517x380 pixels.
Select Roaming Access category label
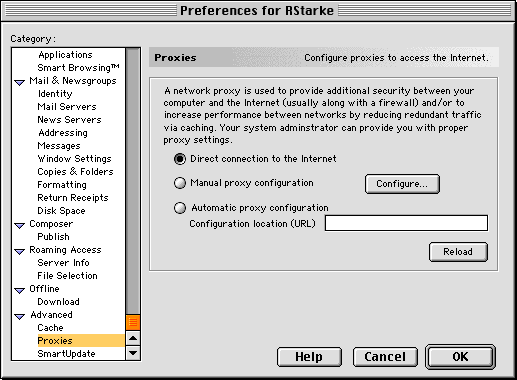65,250
